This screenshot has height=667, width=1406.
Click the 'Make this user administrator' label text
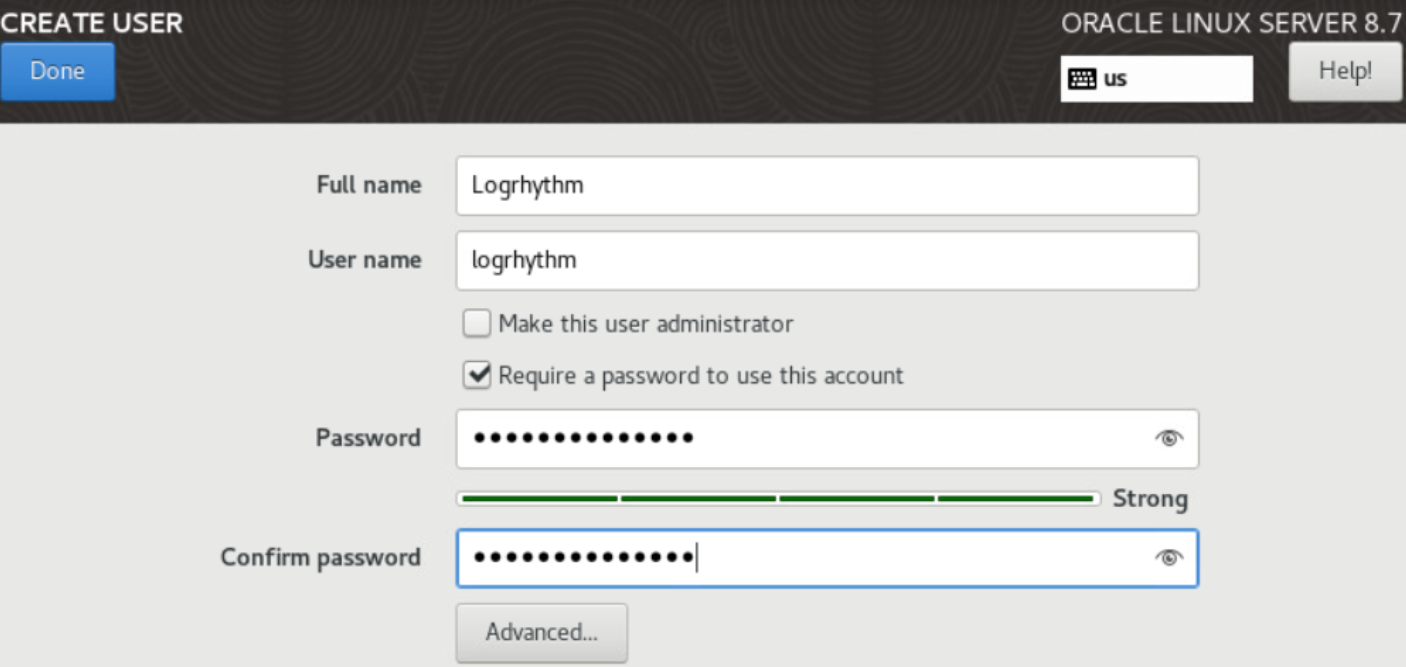tap(646, 324)
